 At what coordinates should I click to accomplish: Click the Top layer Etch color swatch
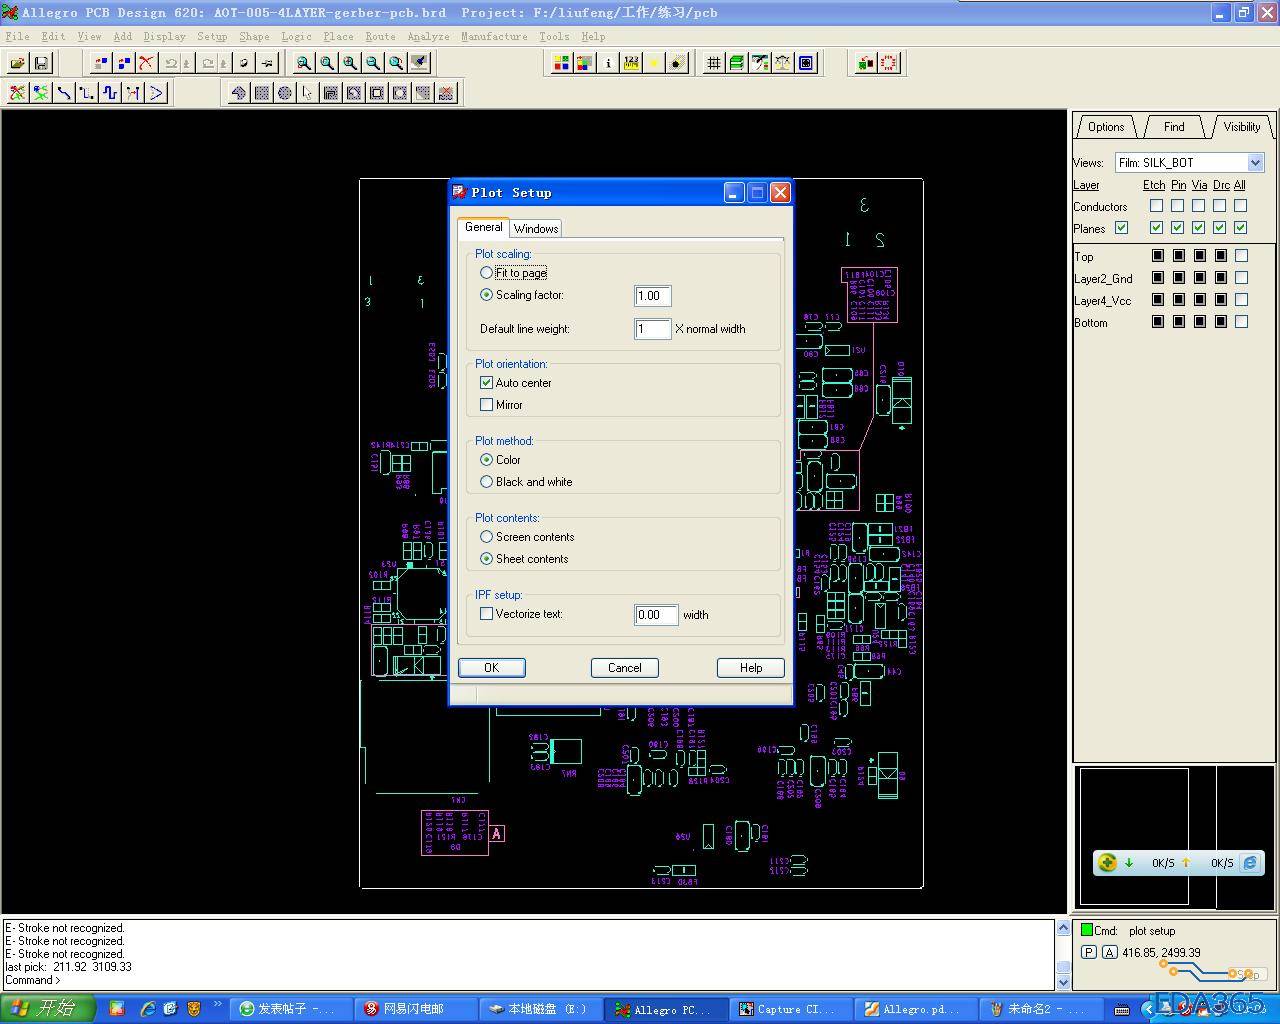[x=1157, y=256]
